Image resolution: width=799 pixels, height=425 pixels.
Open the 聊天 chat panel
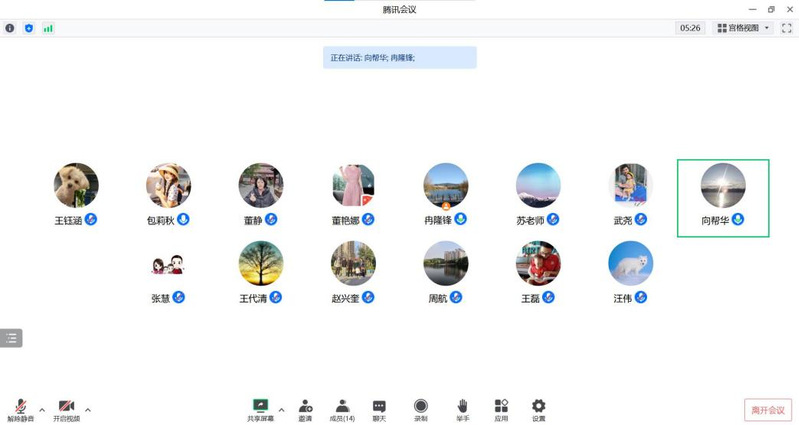click(379, 410)
